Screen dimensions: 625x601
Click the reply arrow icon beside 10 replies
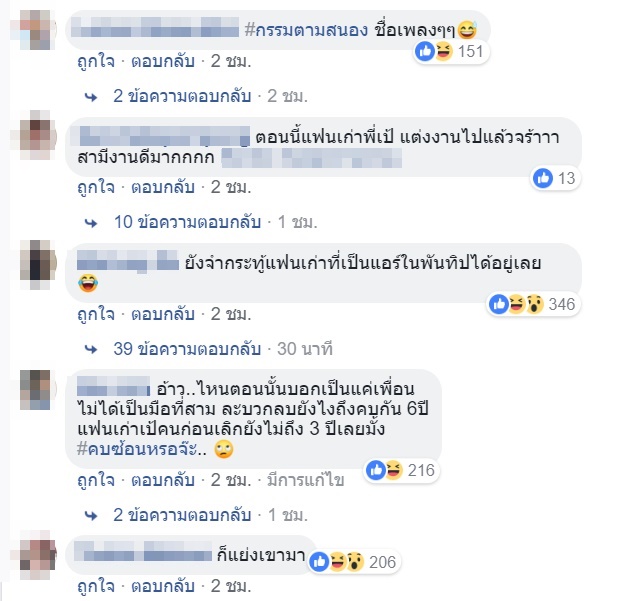click(91, 223)
